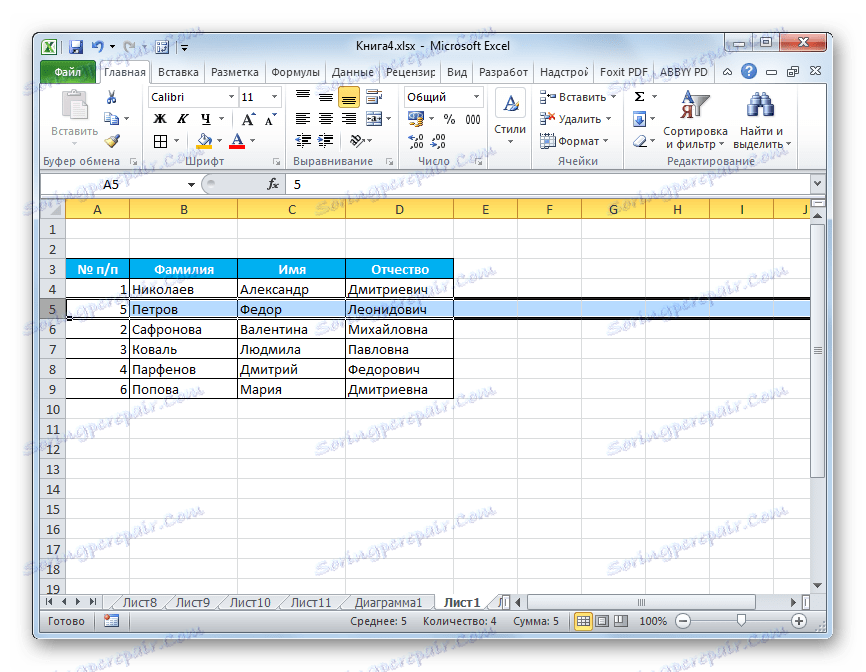Align text left
866x672 pixels.
pyautogui.click(x=302, y=119)
